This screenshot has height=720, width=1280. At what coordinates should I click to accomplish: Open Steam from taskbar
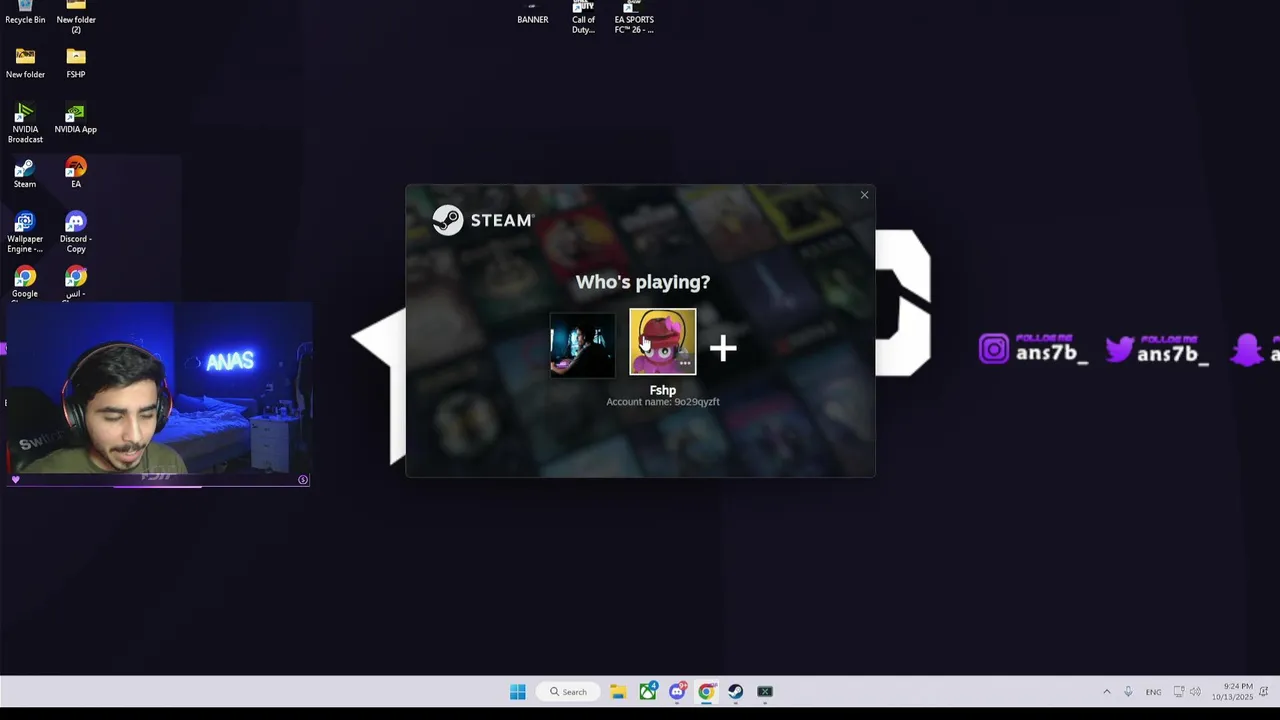tap(735, 692)
